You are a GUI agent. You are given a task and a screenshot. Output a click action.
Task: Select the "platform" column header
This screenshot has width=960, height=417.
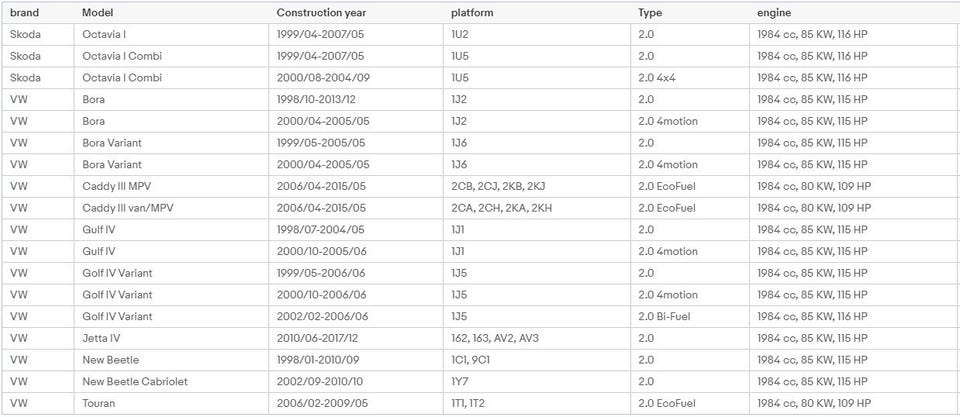[x=472, y=13]
